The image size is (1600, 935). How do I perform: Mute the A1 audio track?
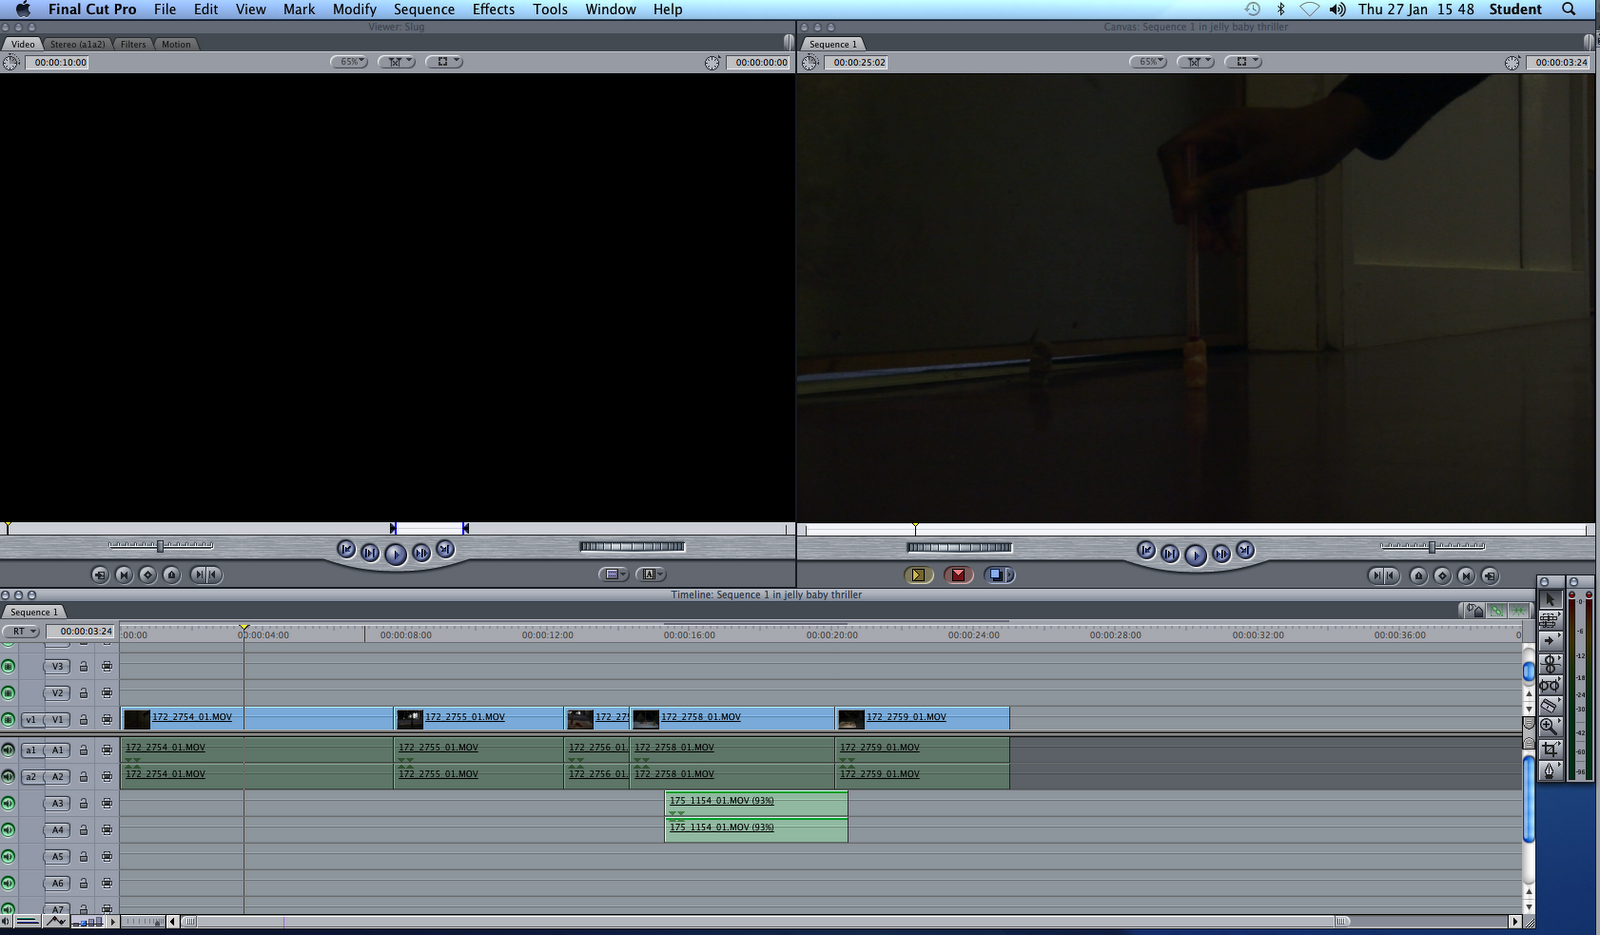click(9, 750)
